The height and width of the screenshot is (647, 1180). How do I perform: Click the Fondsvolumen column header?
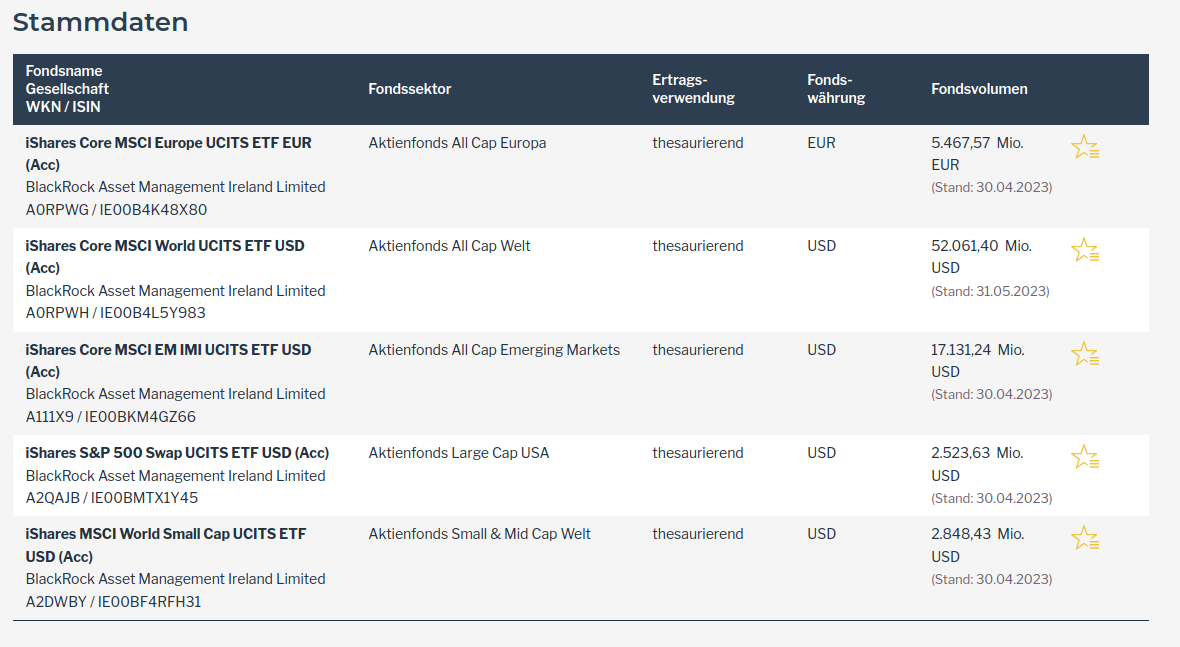[979, 89]
